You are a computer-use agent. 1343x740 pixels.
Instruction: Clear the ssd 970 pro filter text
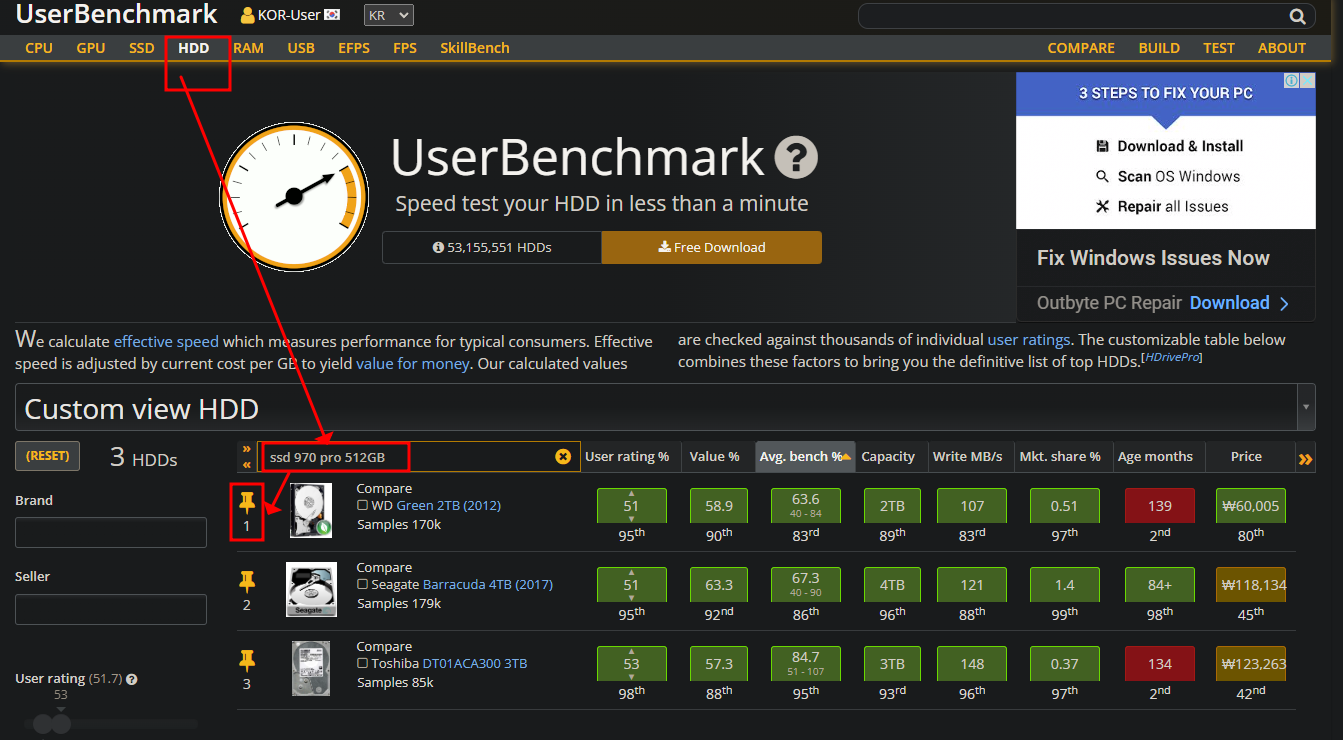(563, 457)
